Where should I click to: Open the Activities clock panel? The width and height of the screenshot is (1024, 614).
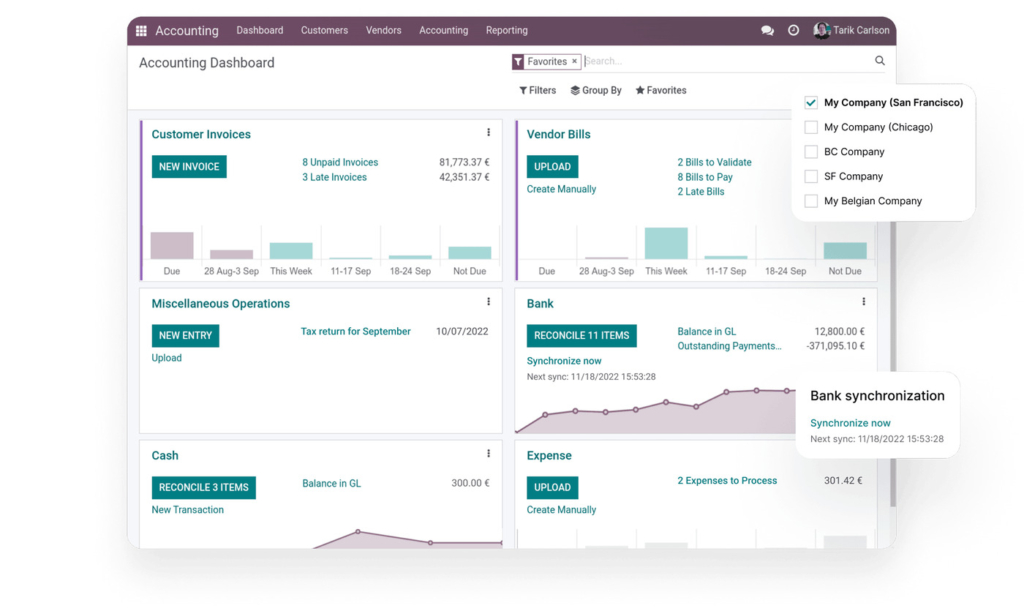[793, 31]
